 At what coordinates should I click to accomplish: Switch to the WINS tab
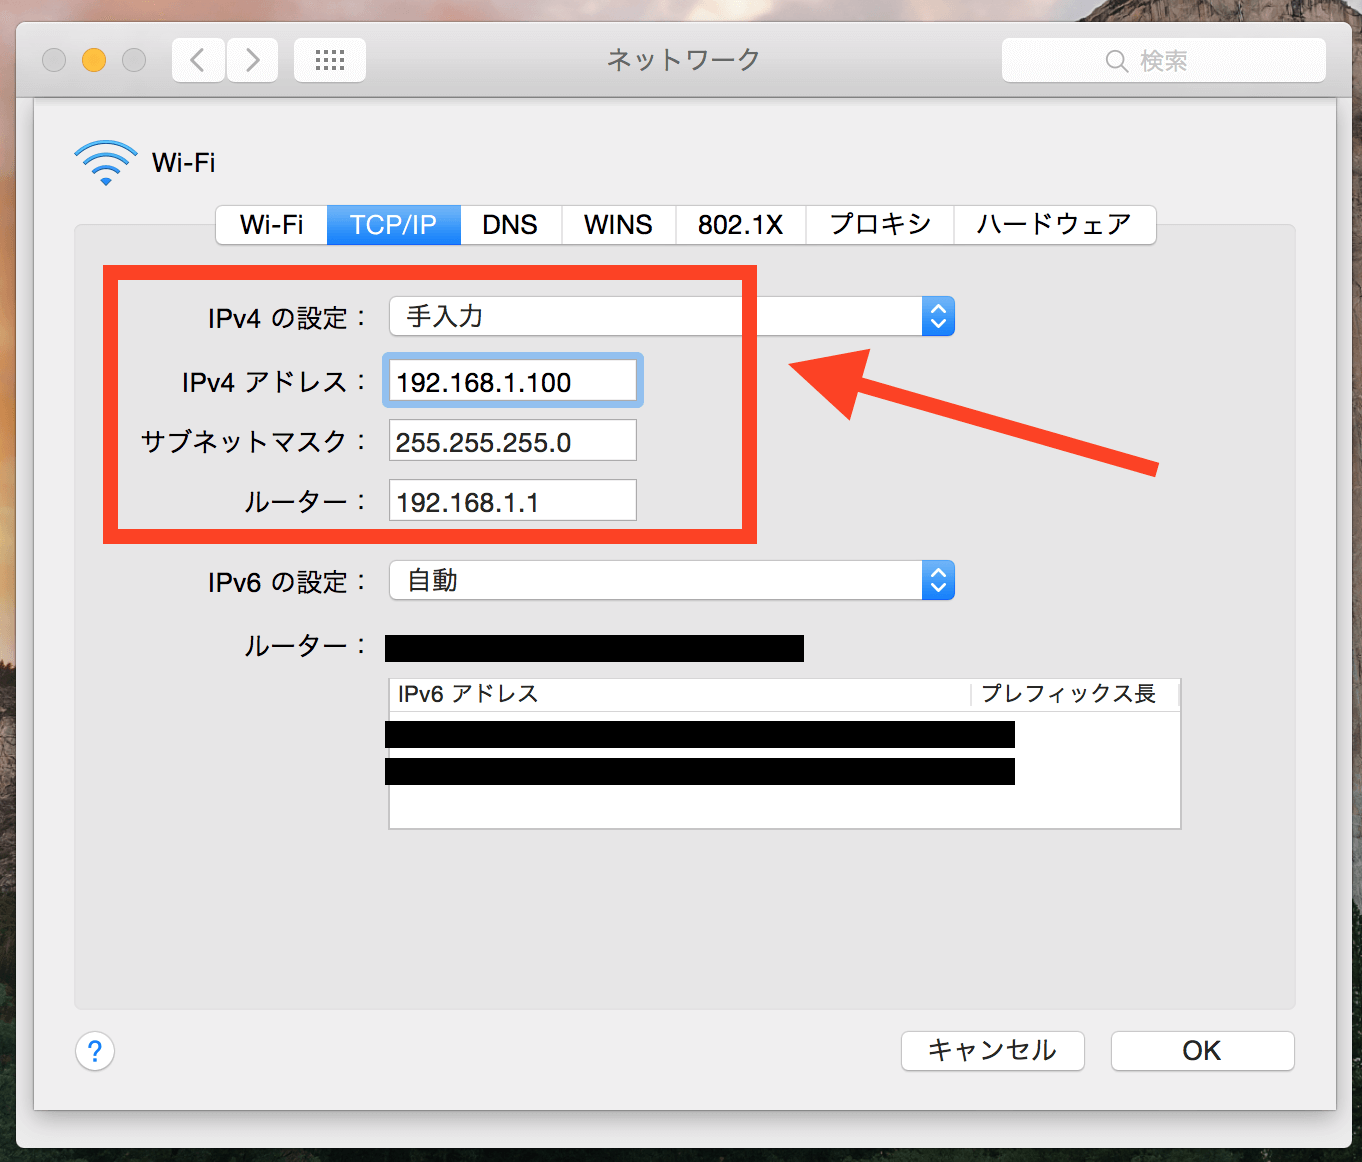pos(618,225)
